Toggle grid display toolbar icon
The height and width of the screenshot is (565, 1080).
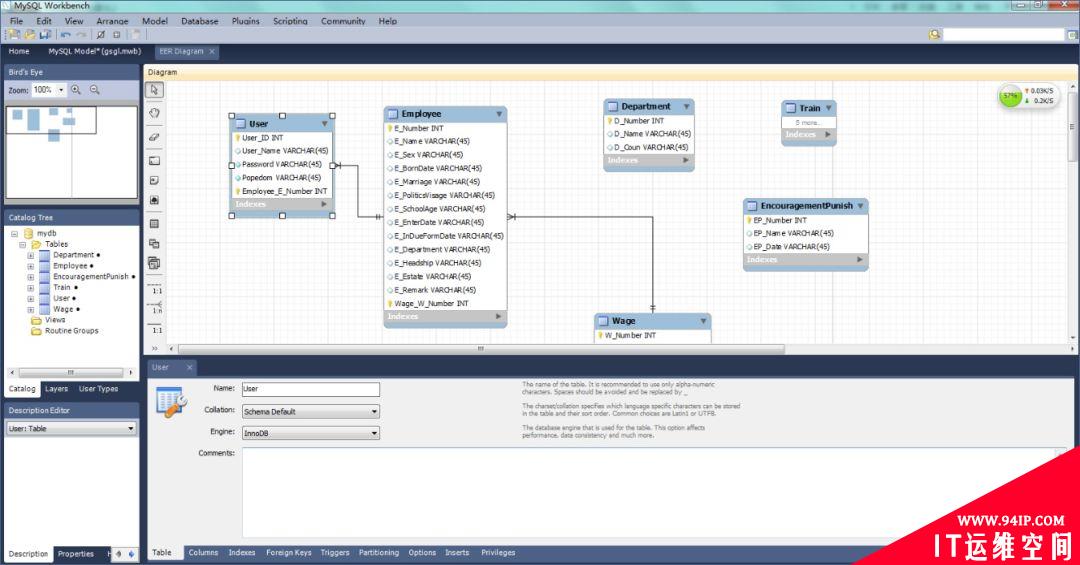(x=101, y=34)
